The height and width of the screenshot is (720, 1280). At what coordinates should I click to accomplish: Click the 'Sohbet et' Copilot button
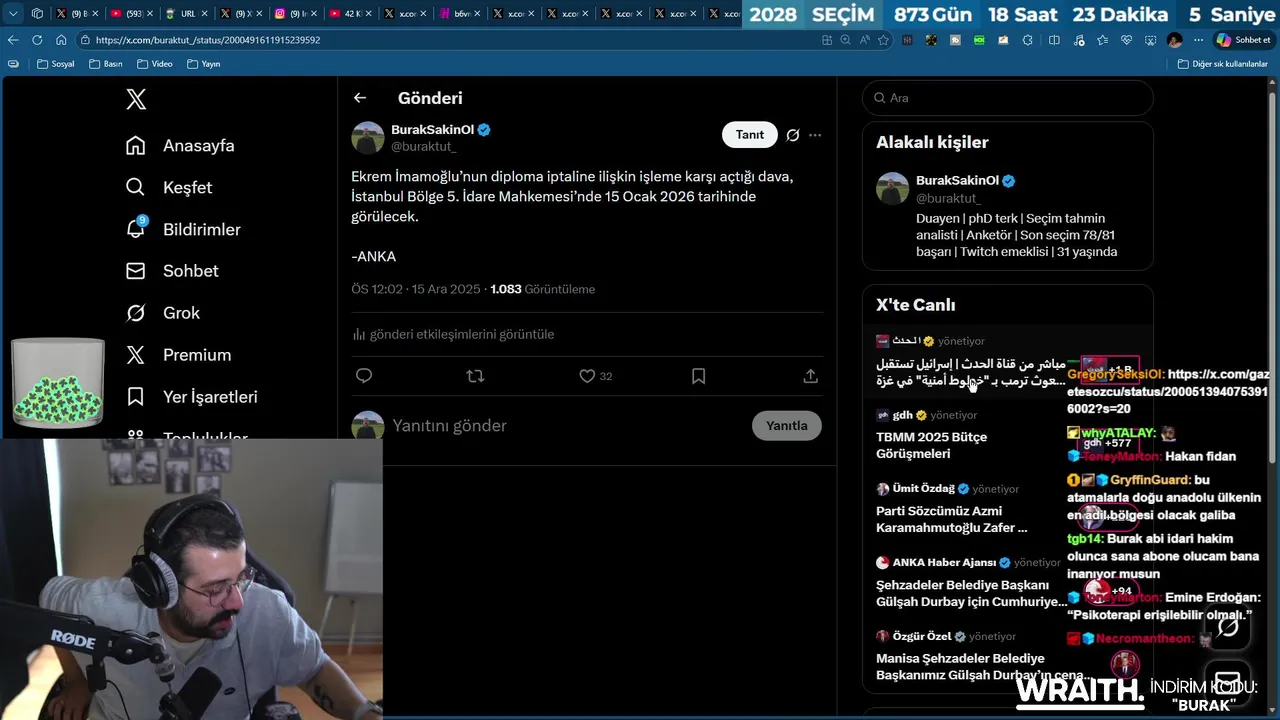click(x=1243, y=40)
